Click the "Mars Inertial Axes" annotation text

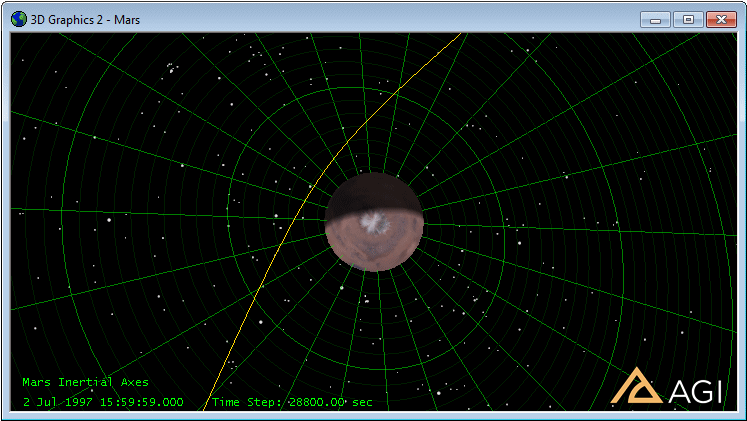click(x=85, y=382)
